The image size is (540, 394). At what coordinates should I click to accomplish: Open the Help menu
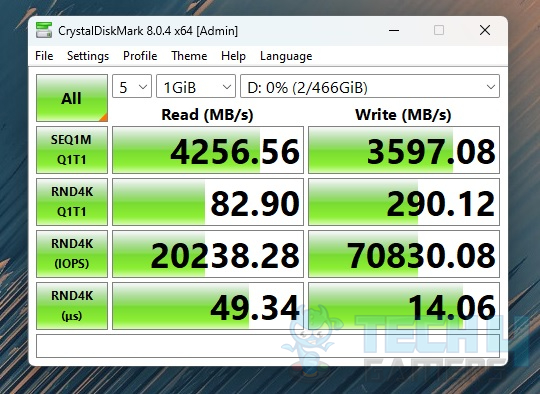[233, 56]
